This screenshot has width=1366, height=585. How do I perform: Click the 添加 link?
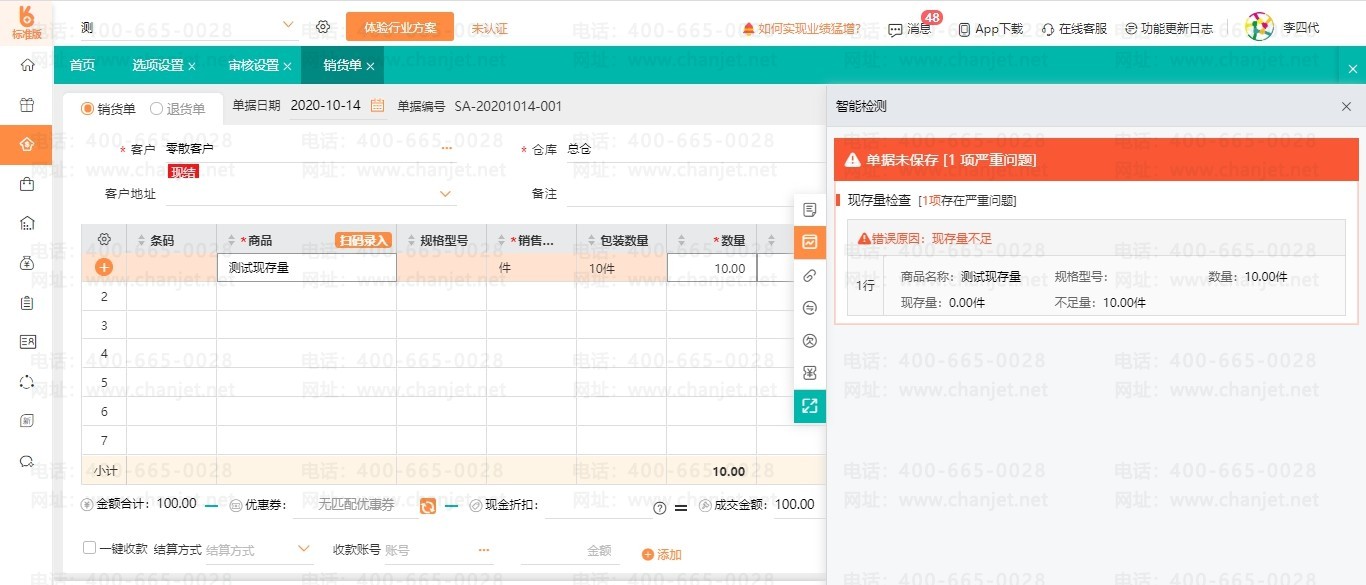coord(662,554)
